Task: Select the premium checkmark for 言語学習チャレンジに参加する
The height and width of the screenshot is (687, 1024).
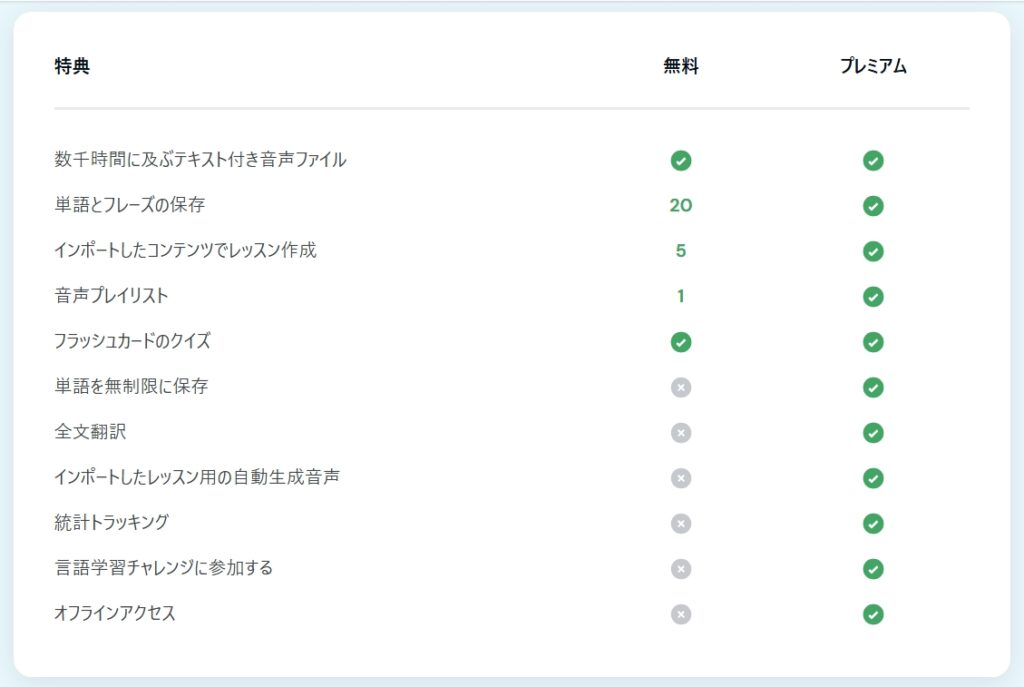Action: click(x=873, y=568)
